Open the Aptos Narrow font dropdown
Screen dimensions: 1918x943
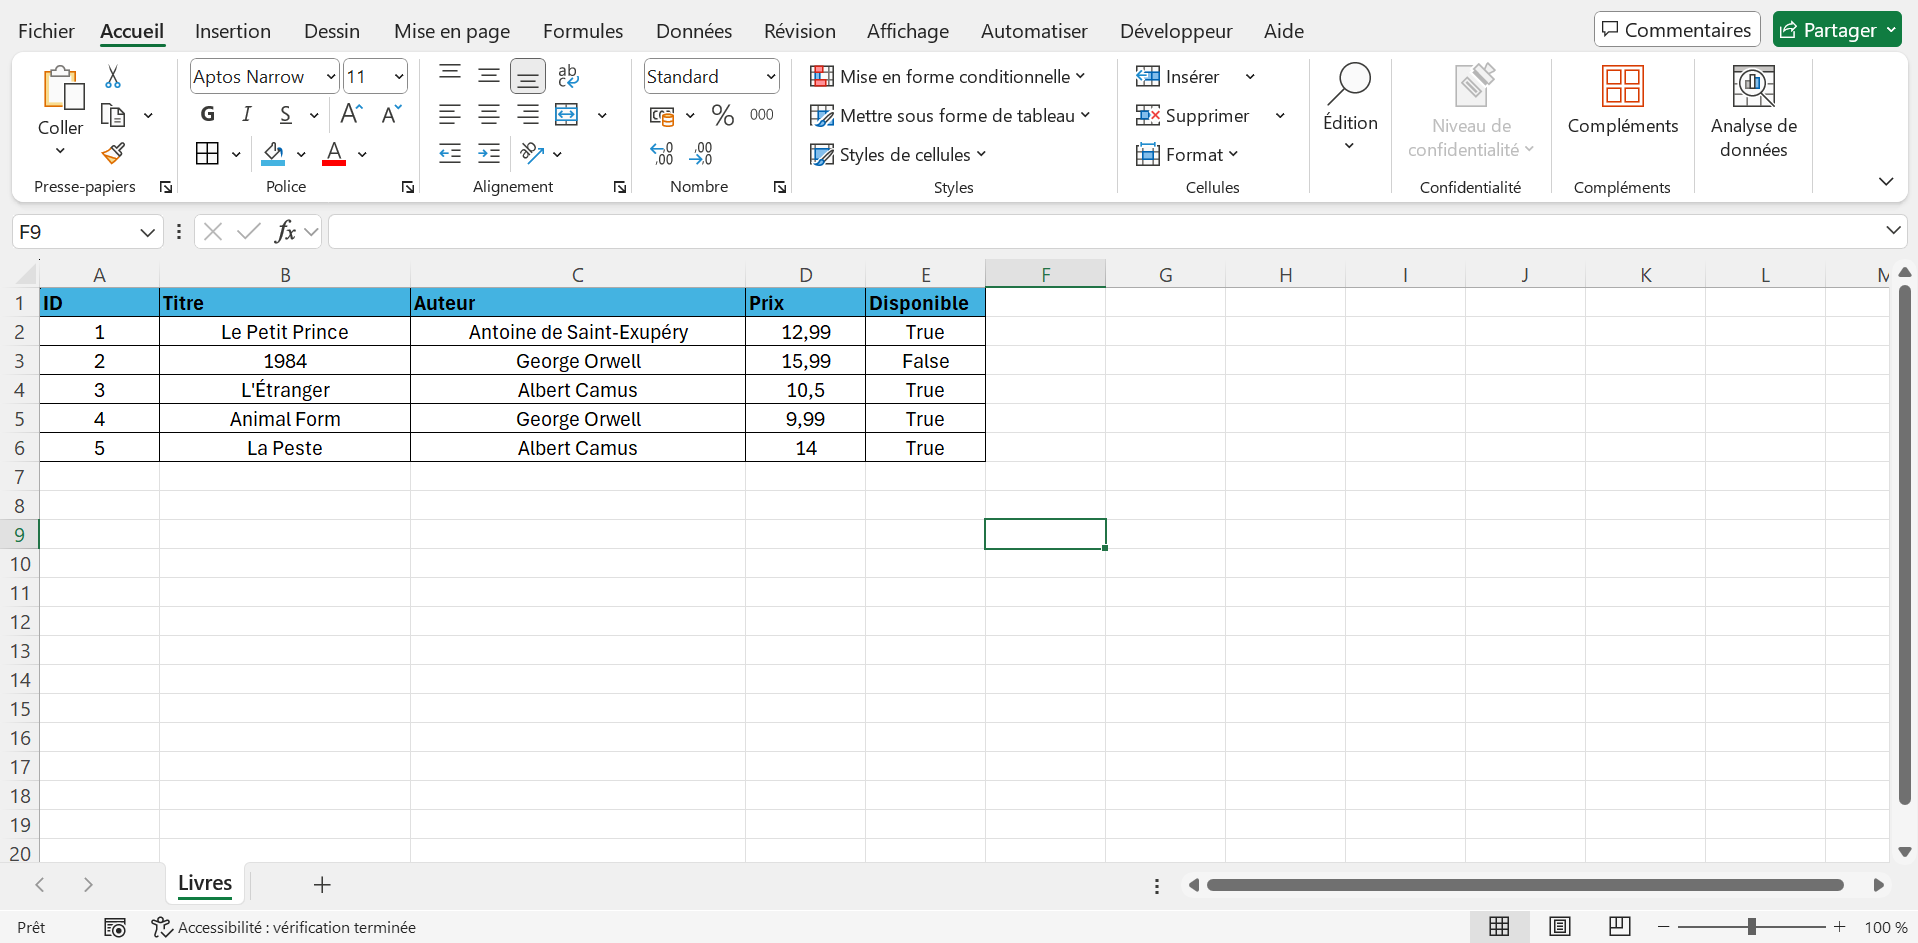tap(330, 77)
